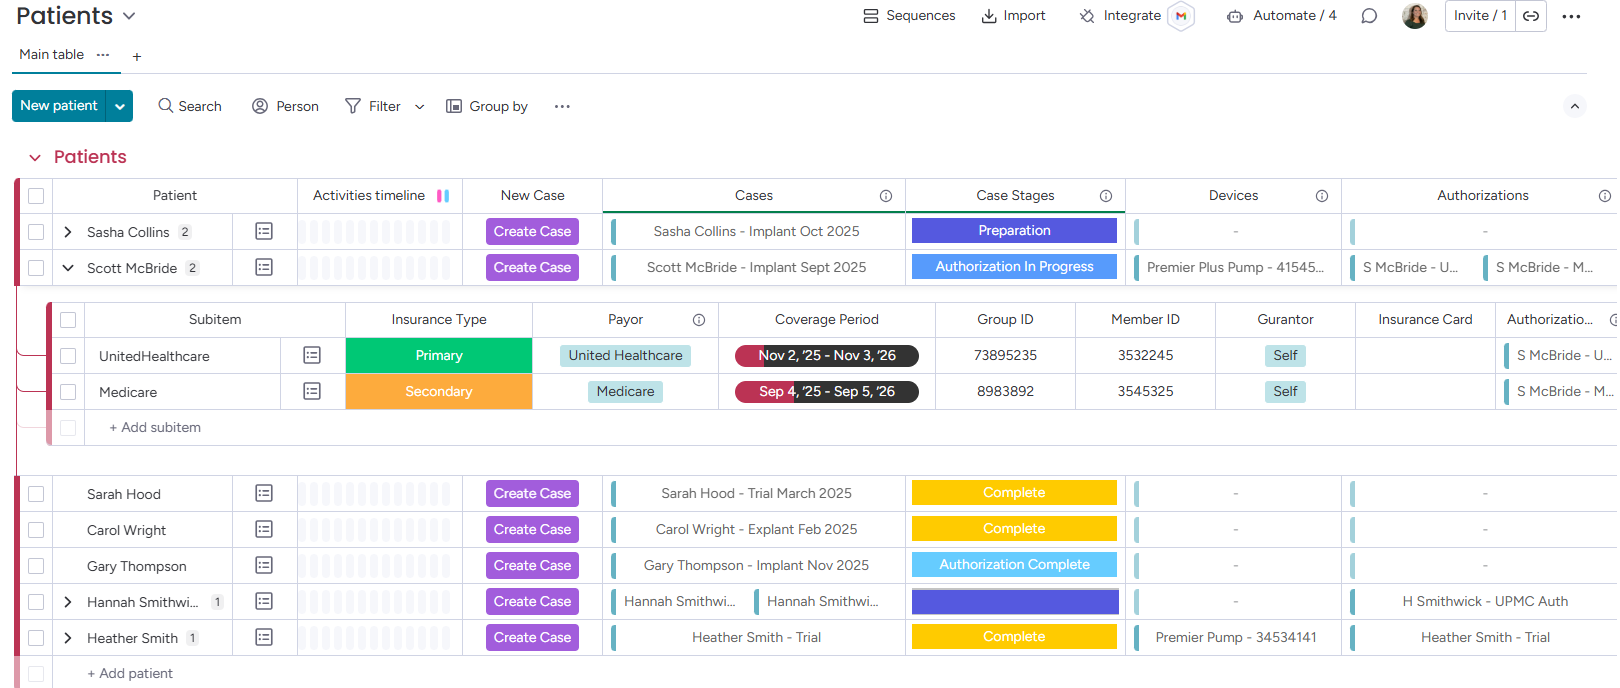Copy board link via link icon
Screen dimensions: 1620x688
1531,16
